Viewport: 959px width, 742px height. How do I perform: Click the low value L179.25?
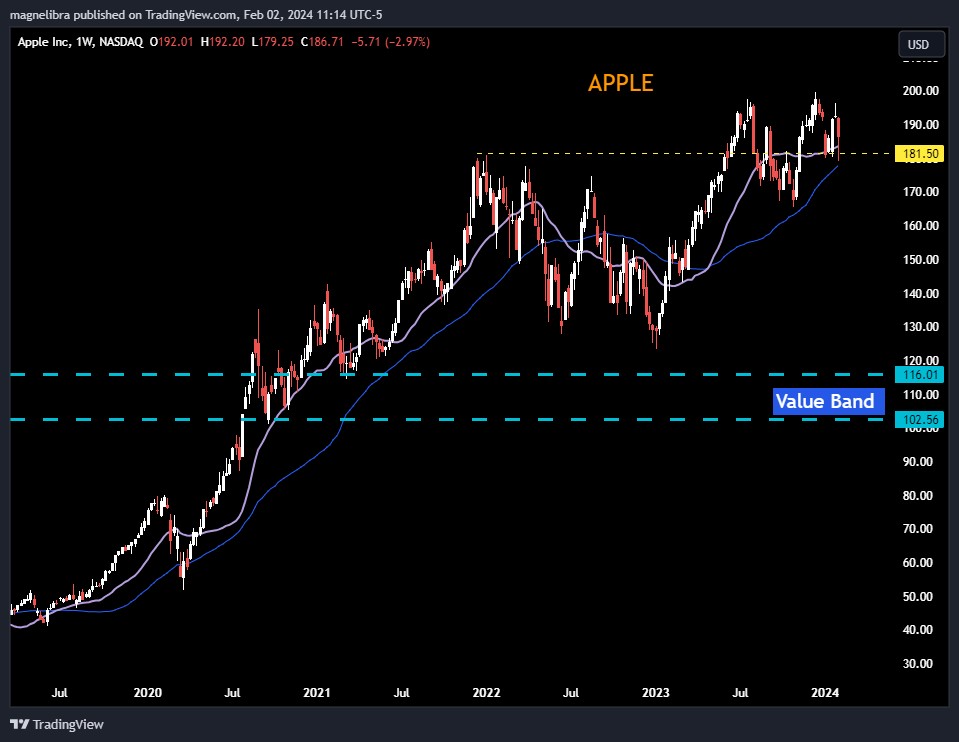273,42
